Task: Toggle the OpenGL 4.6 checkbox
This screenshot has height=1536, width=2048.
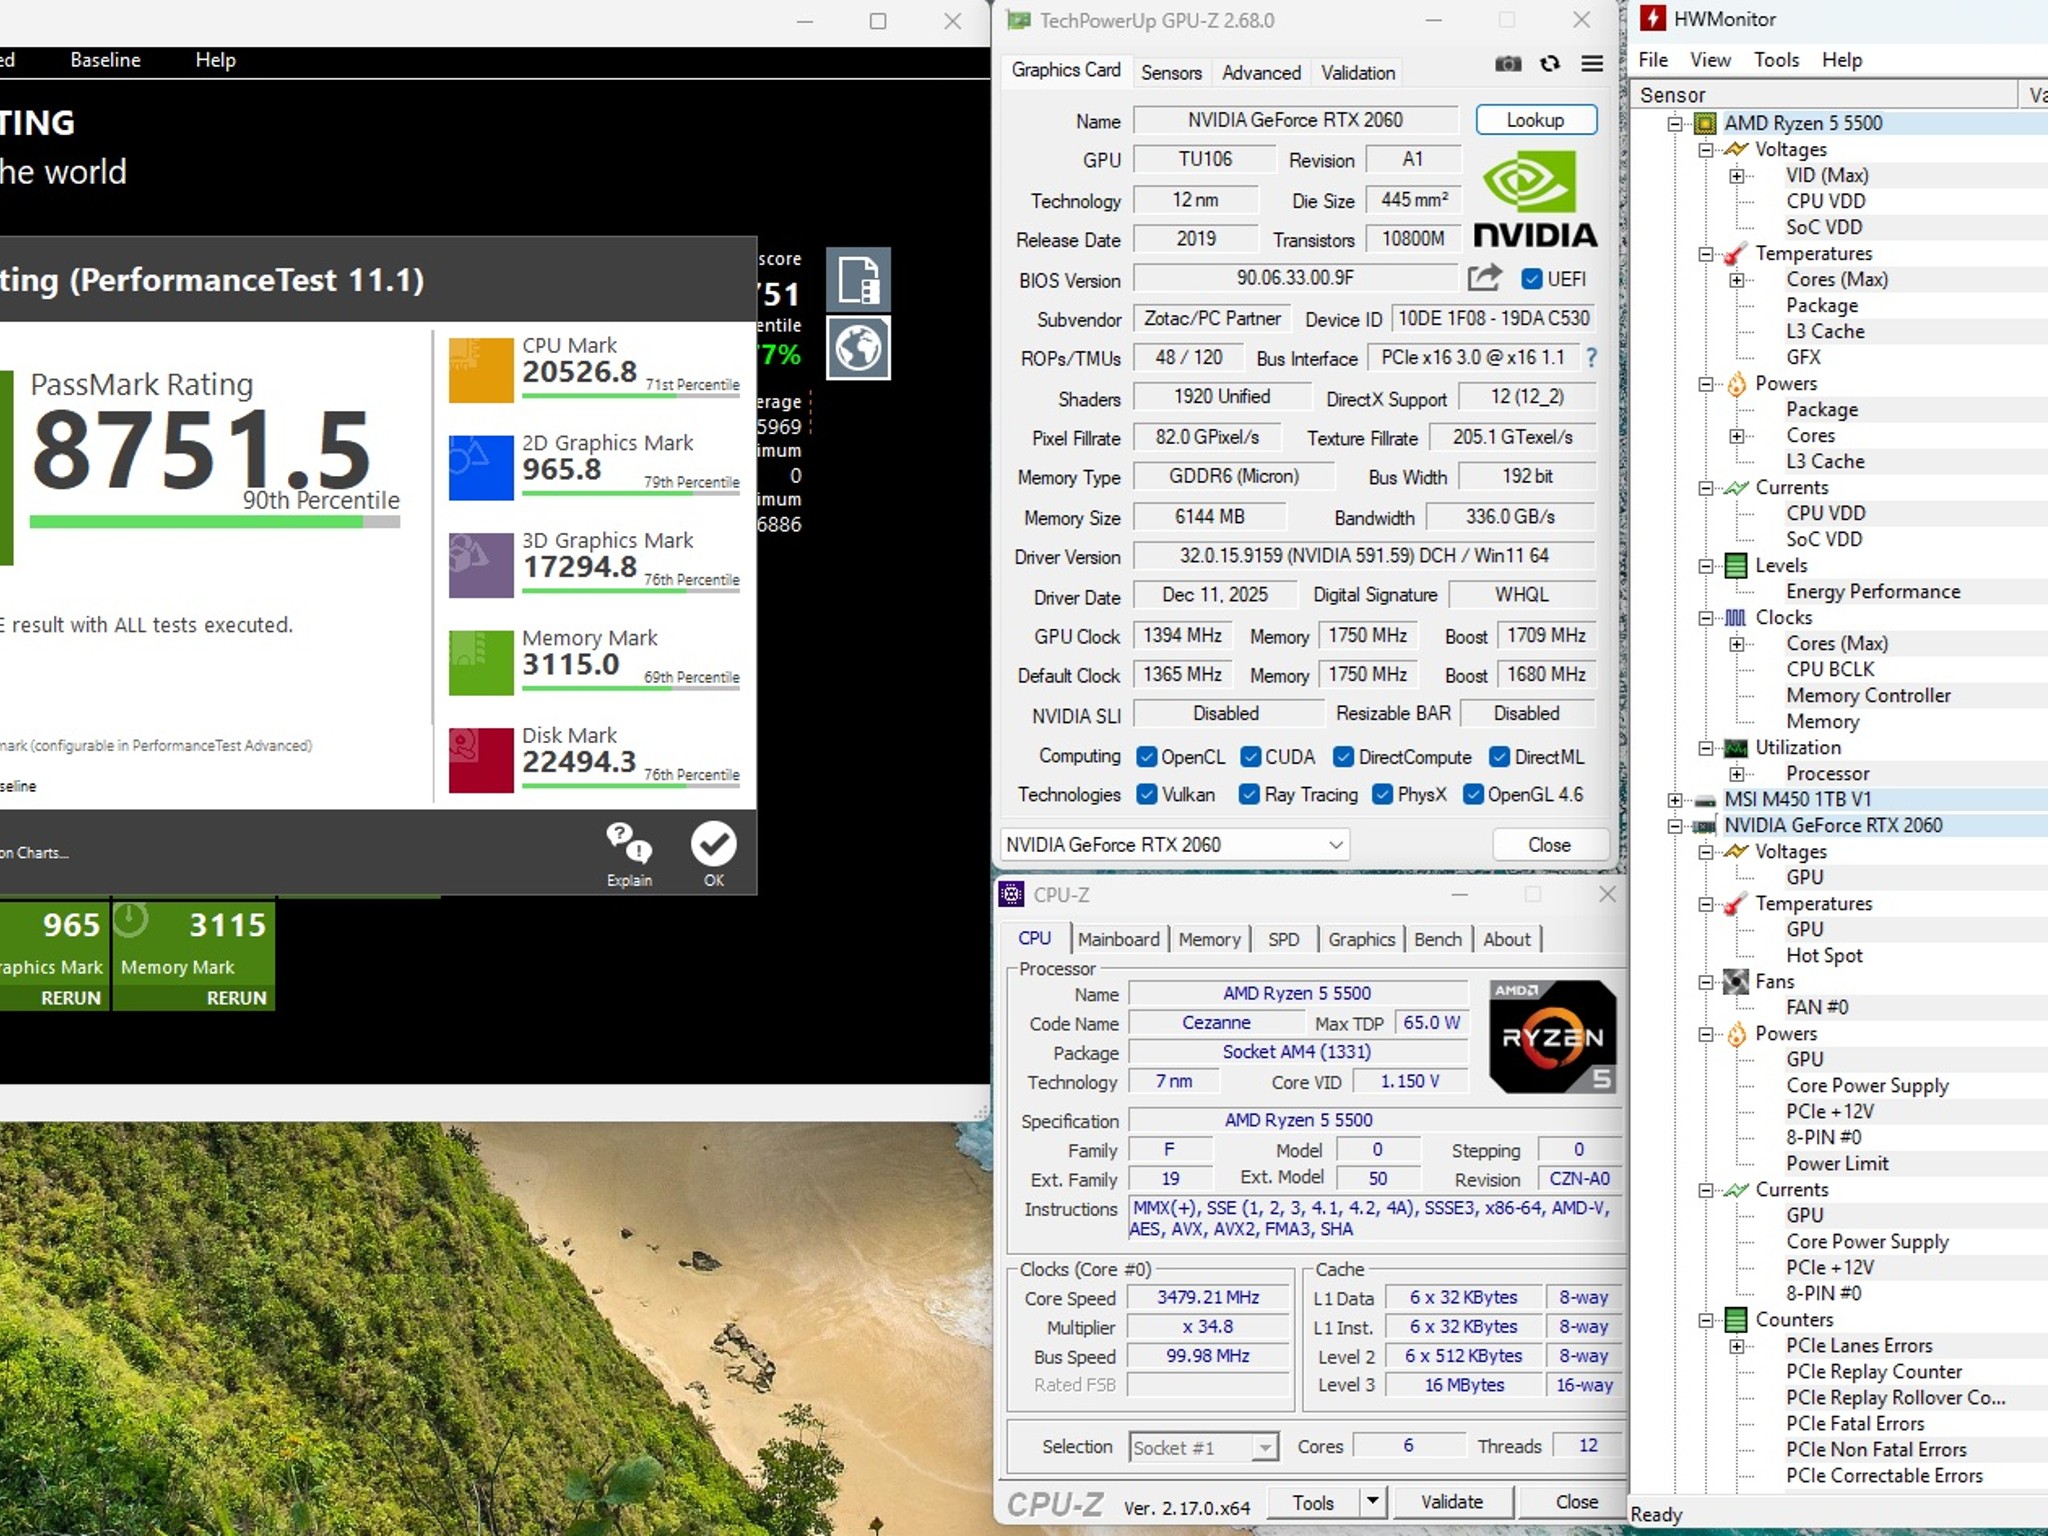Action: (x=1473, y=794)
